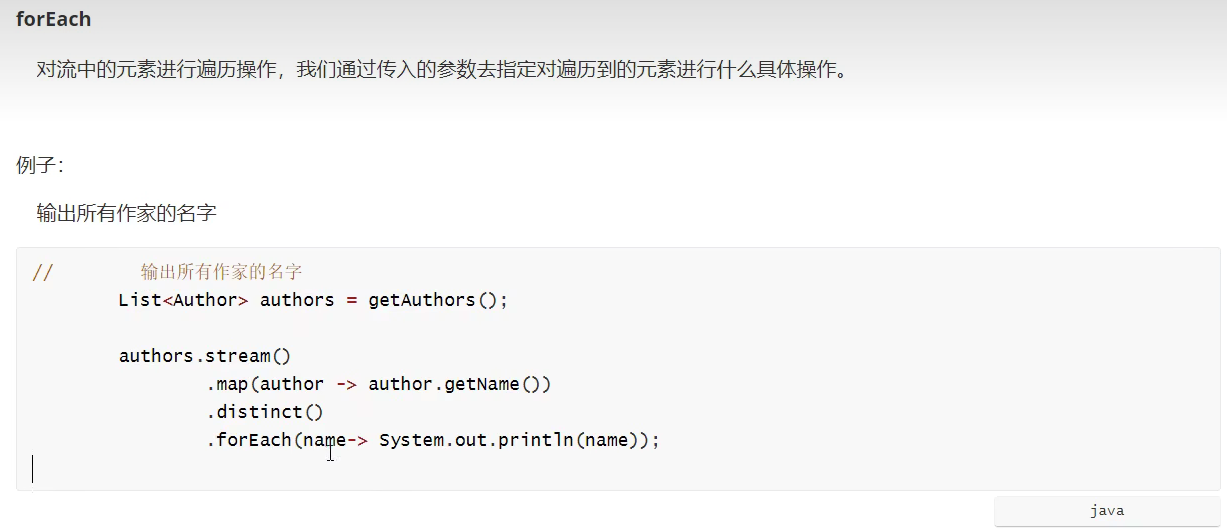
Task: Click the blank line between the code statements
Action: tap(300, 328)
